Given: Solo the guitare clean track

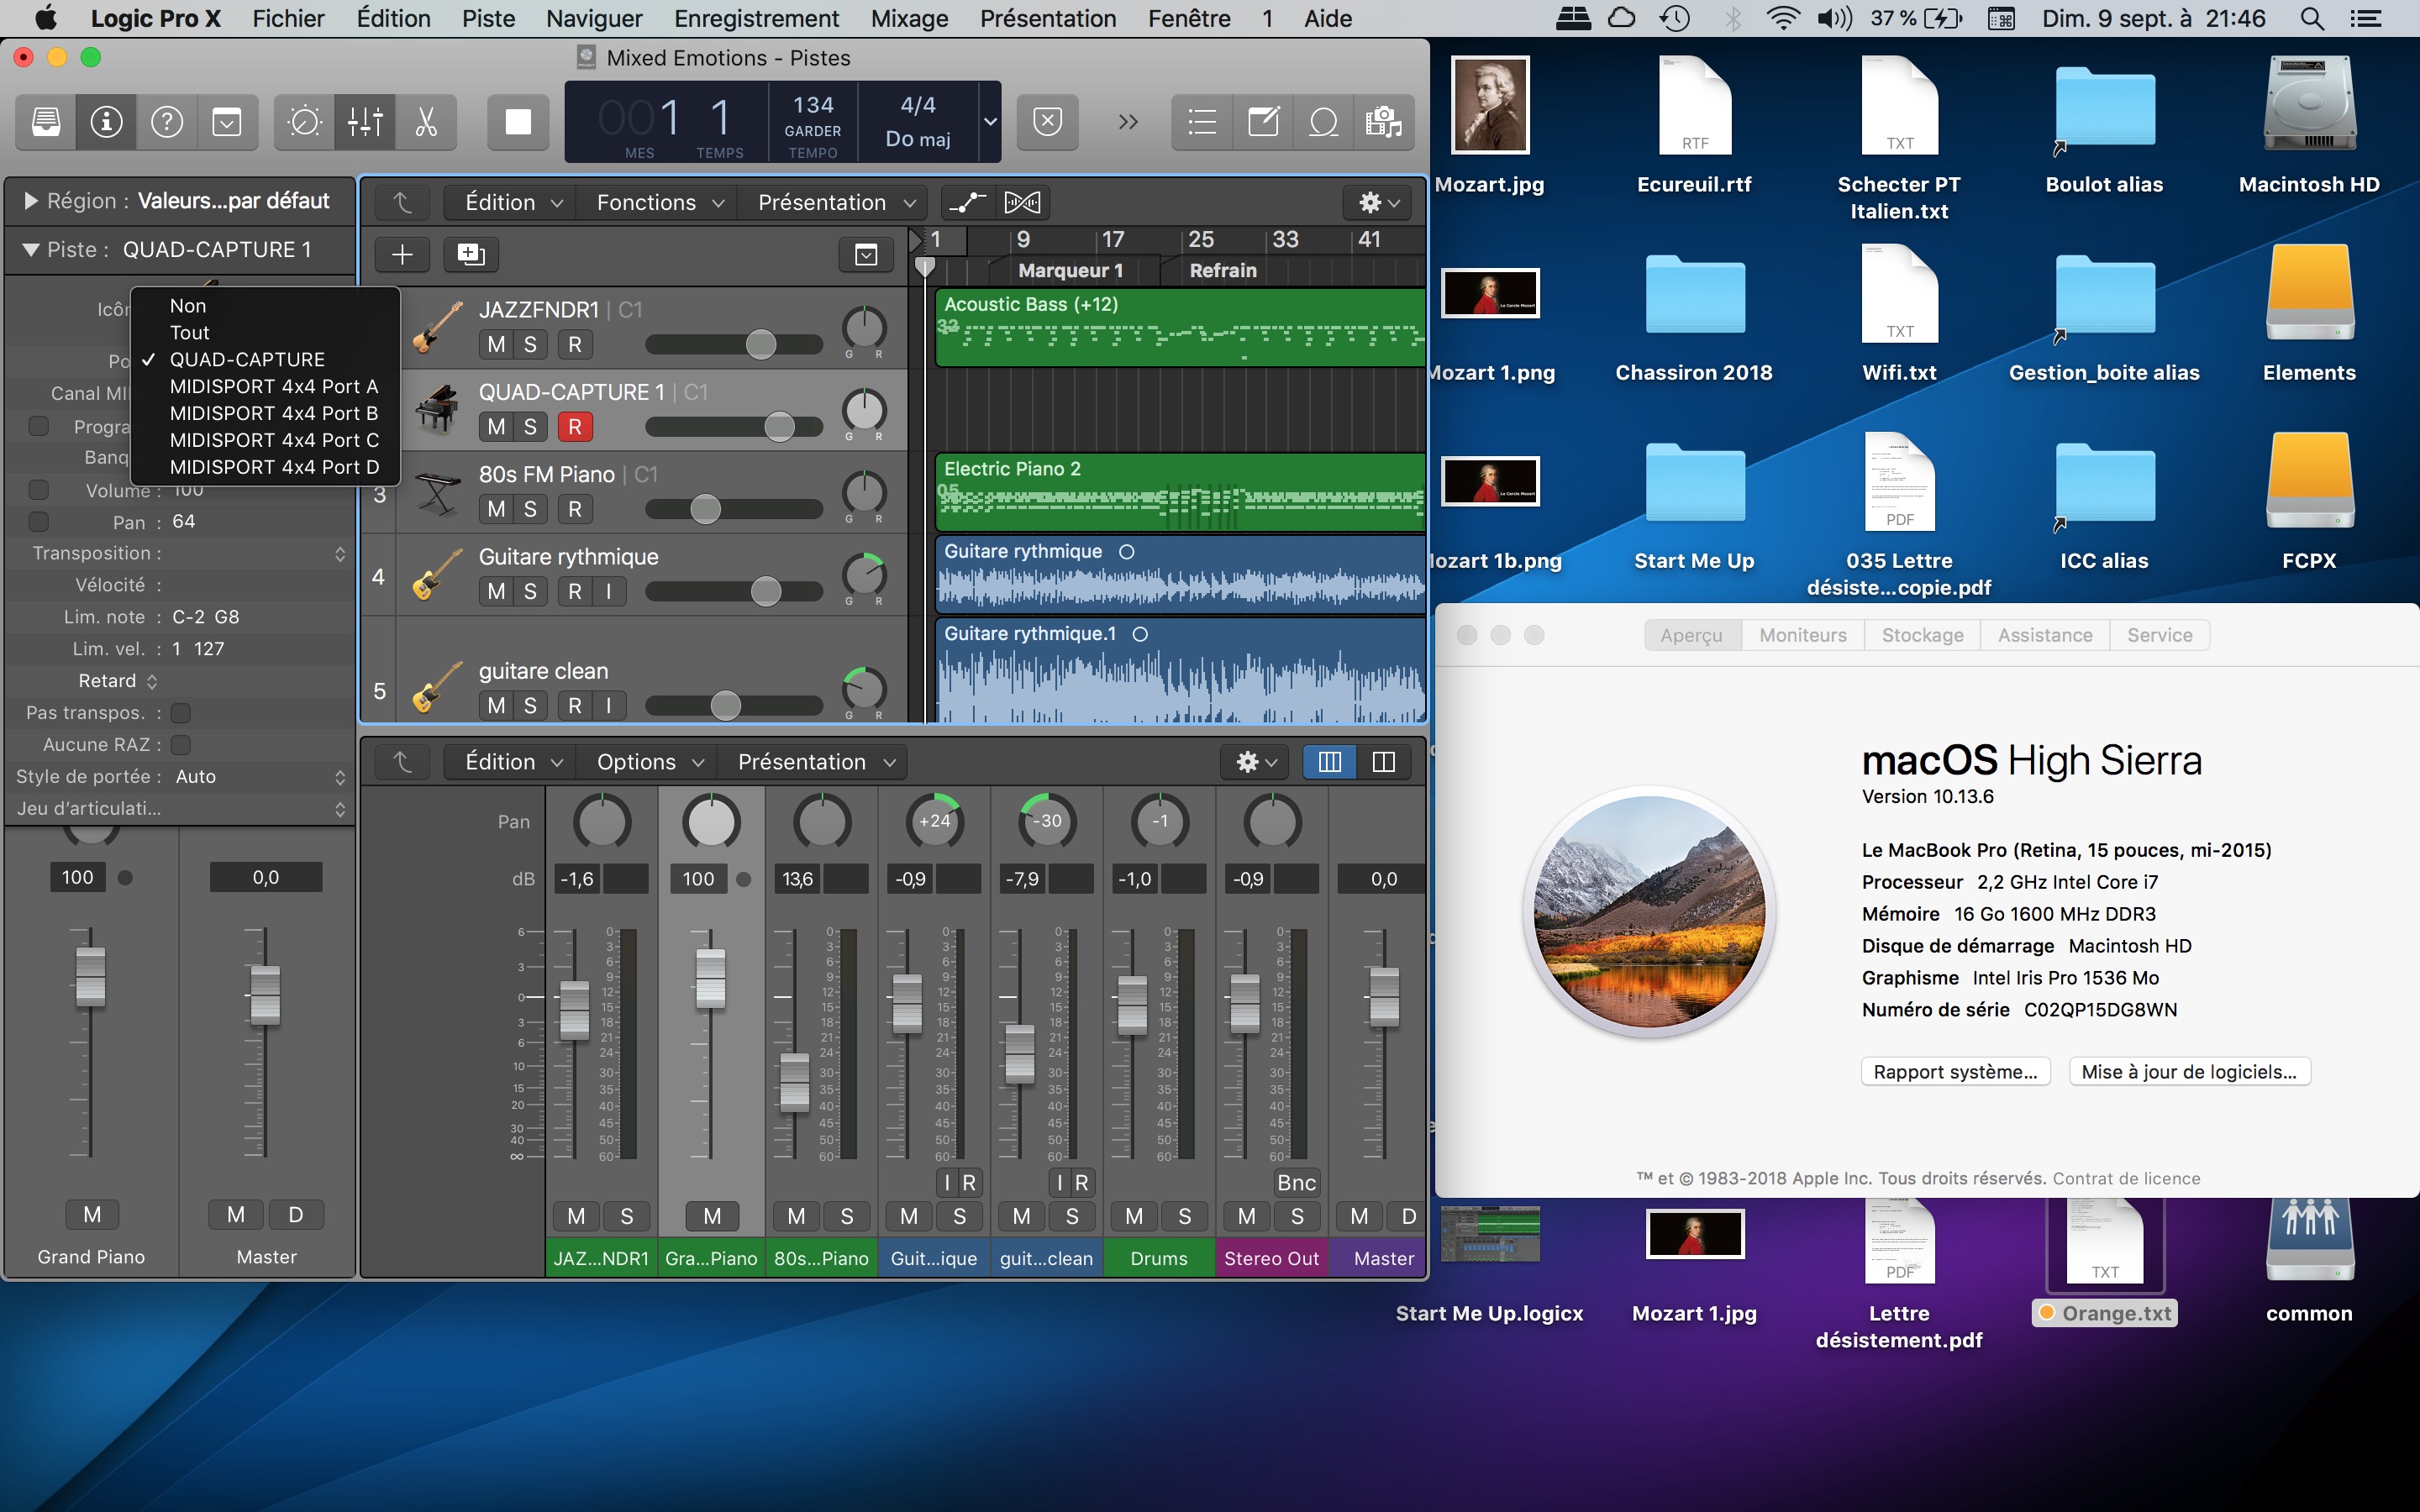Looking at the screenshot, I should pos(530,705).
